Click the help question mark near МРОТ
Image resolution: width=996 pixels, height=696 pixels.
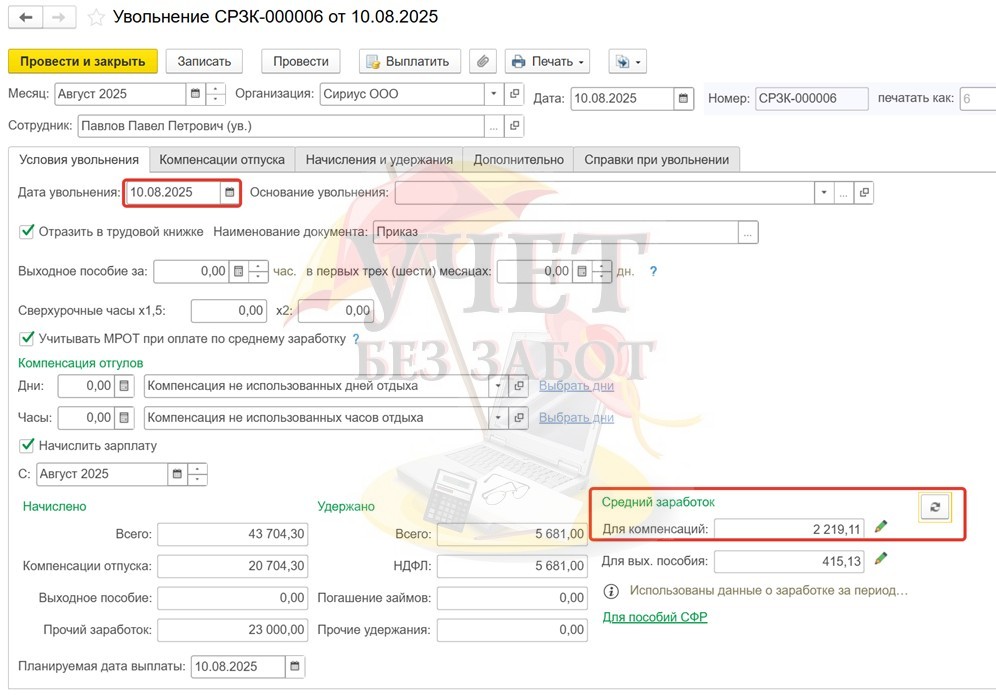(356, 339)
